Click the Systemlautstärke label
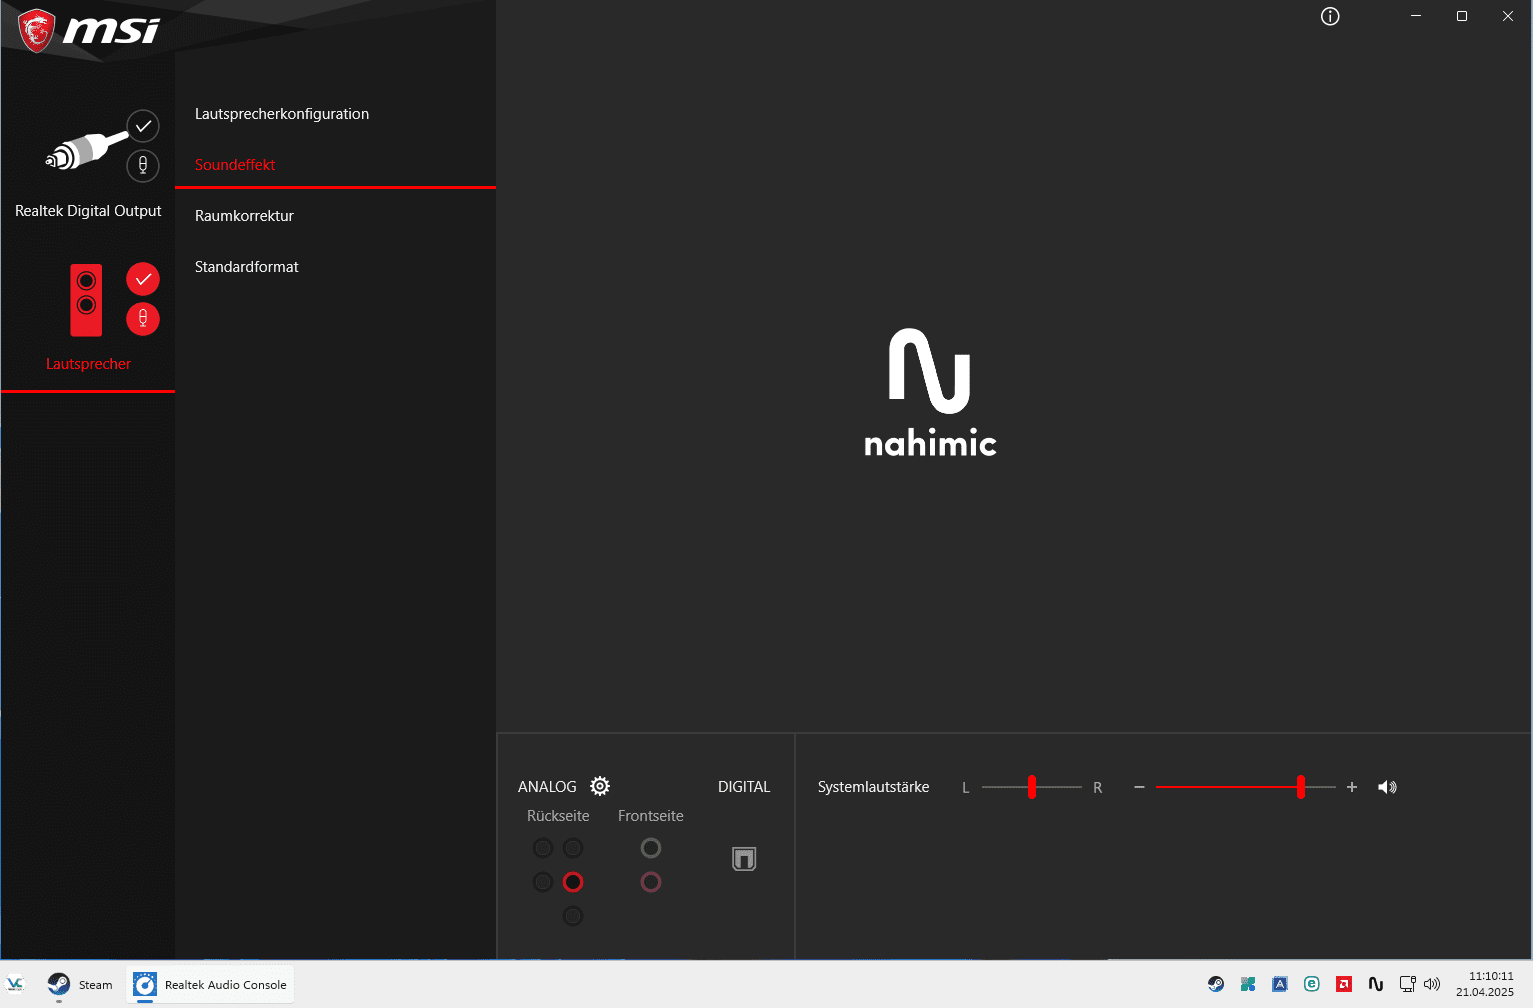Viewport: 1533px width, 1008px height. click(x=873, y=787)
